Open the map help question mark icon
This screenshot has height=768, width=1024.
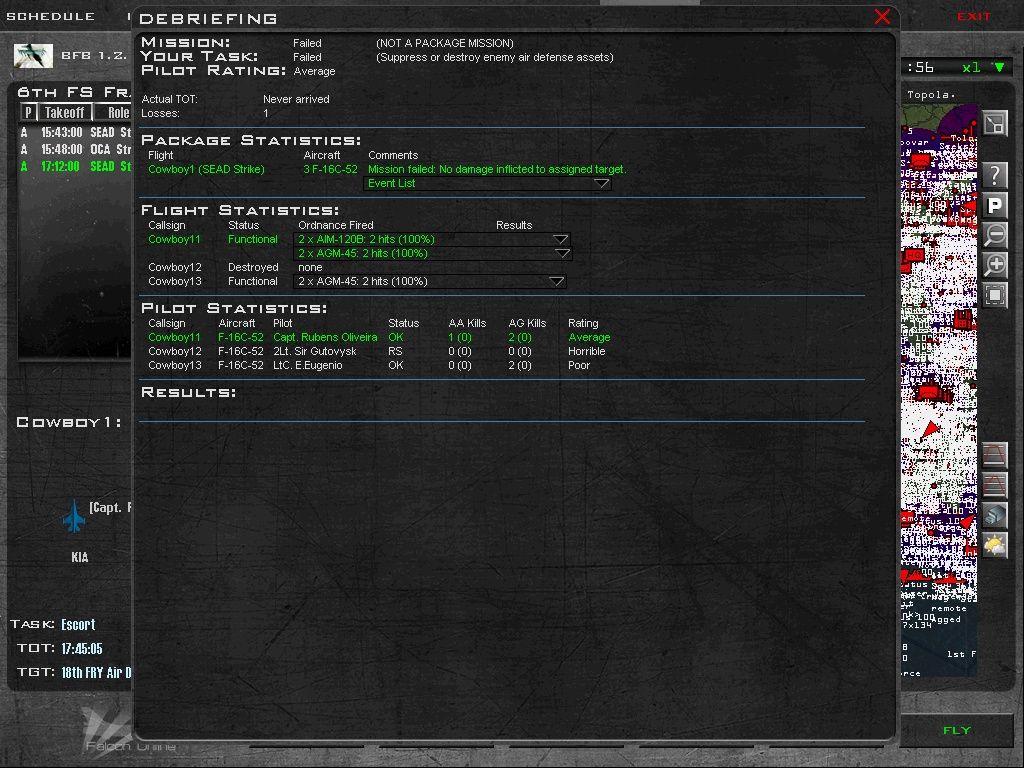pos(995,174)
